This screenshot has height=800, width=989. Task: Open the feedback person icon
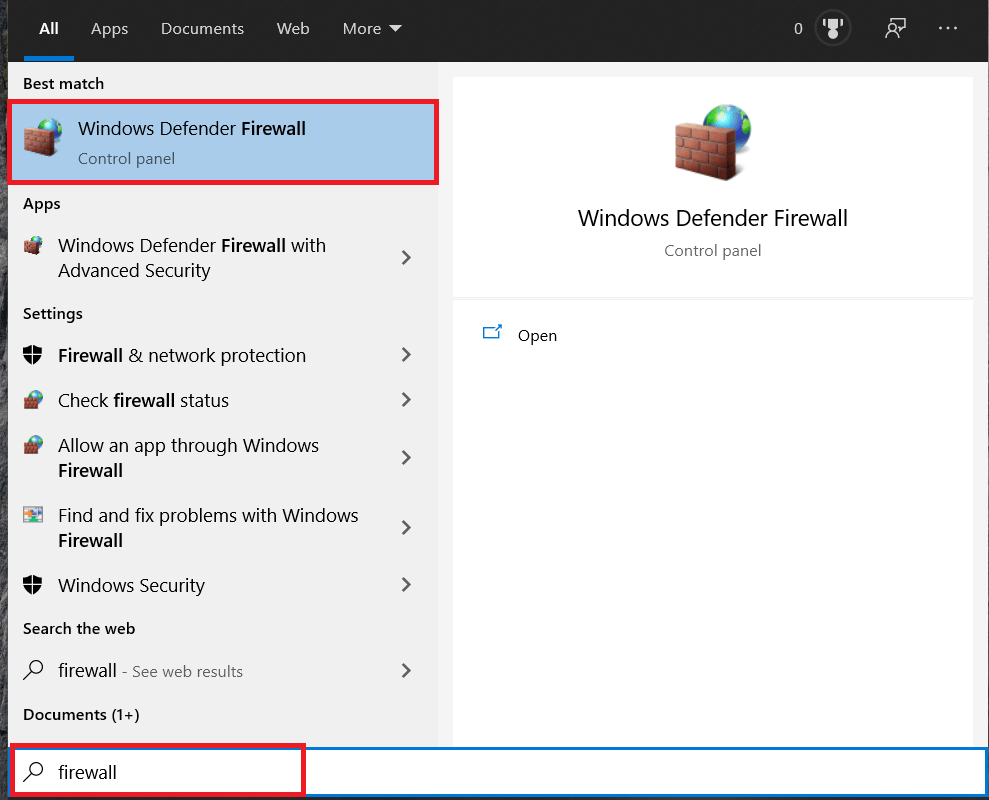point(895,29)
